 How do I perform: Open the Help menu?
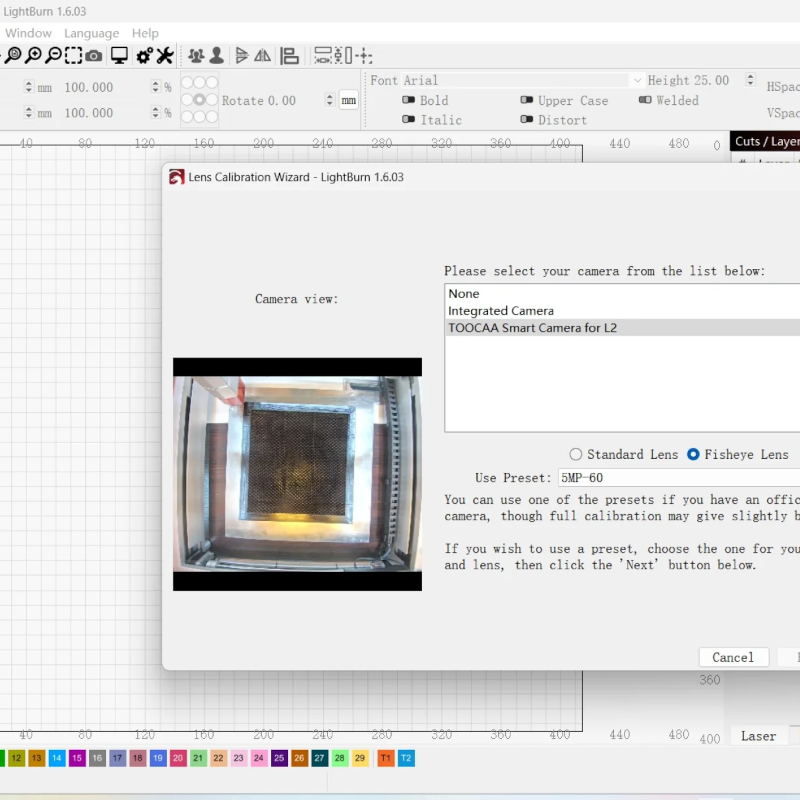tap(145, 33)
